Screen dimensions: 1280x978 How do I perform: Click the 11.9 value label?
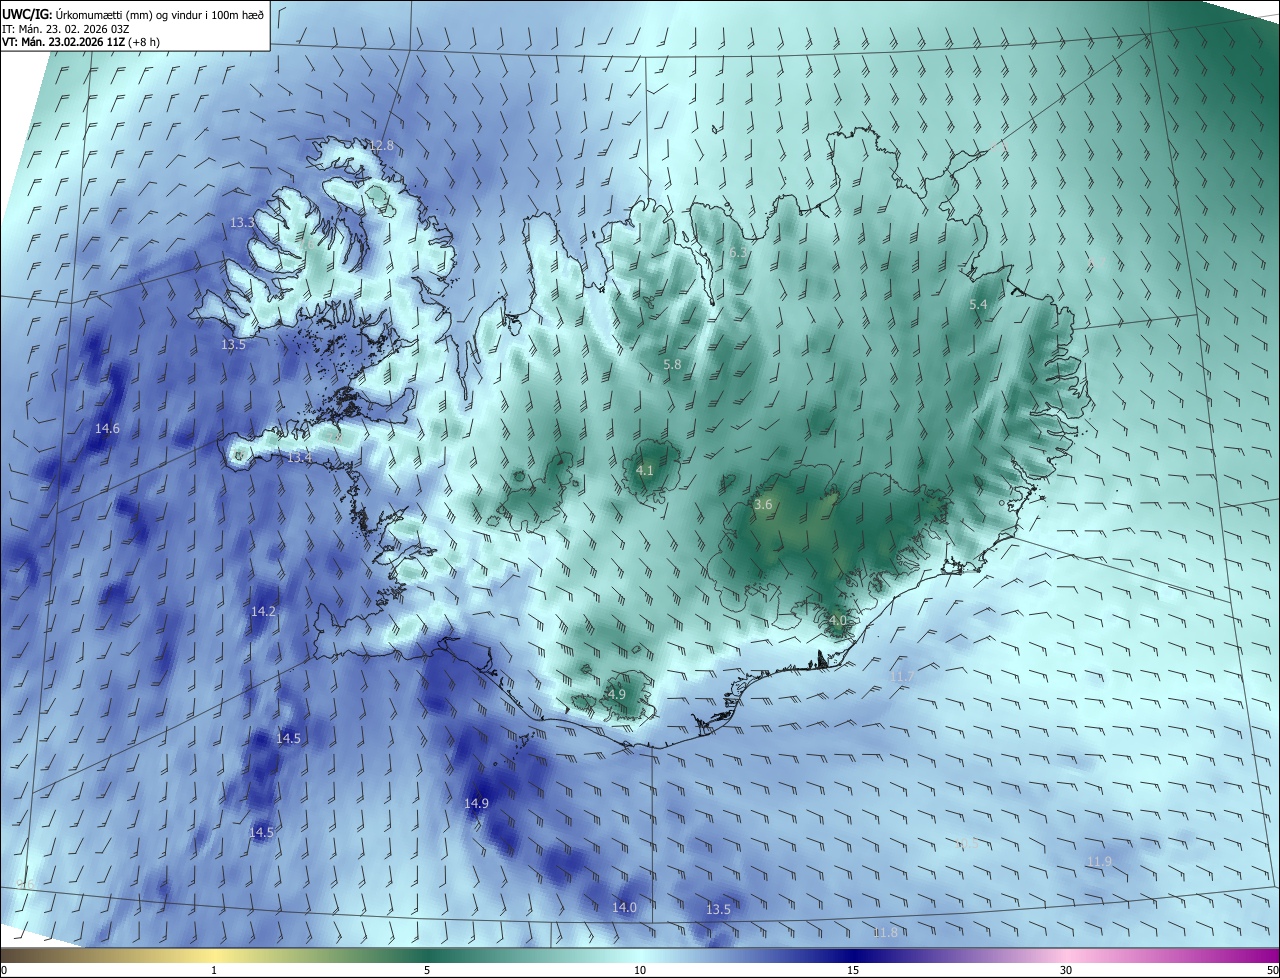1099,861
